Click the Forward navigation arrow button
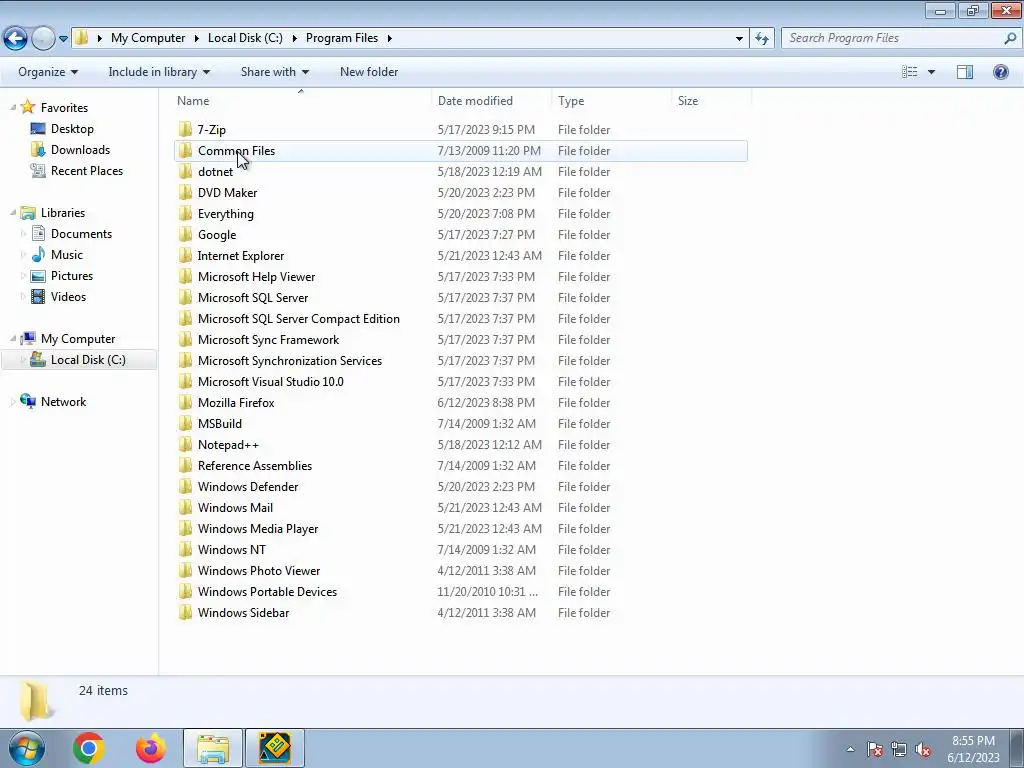 click(43, 39)
